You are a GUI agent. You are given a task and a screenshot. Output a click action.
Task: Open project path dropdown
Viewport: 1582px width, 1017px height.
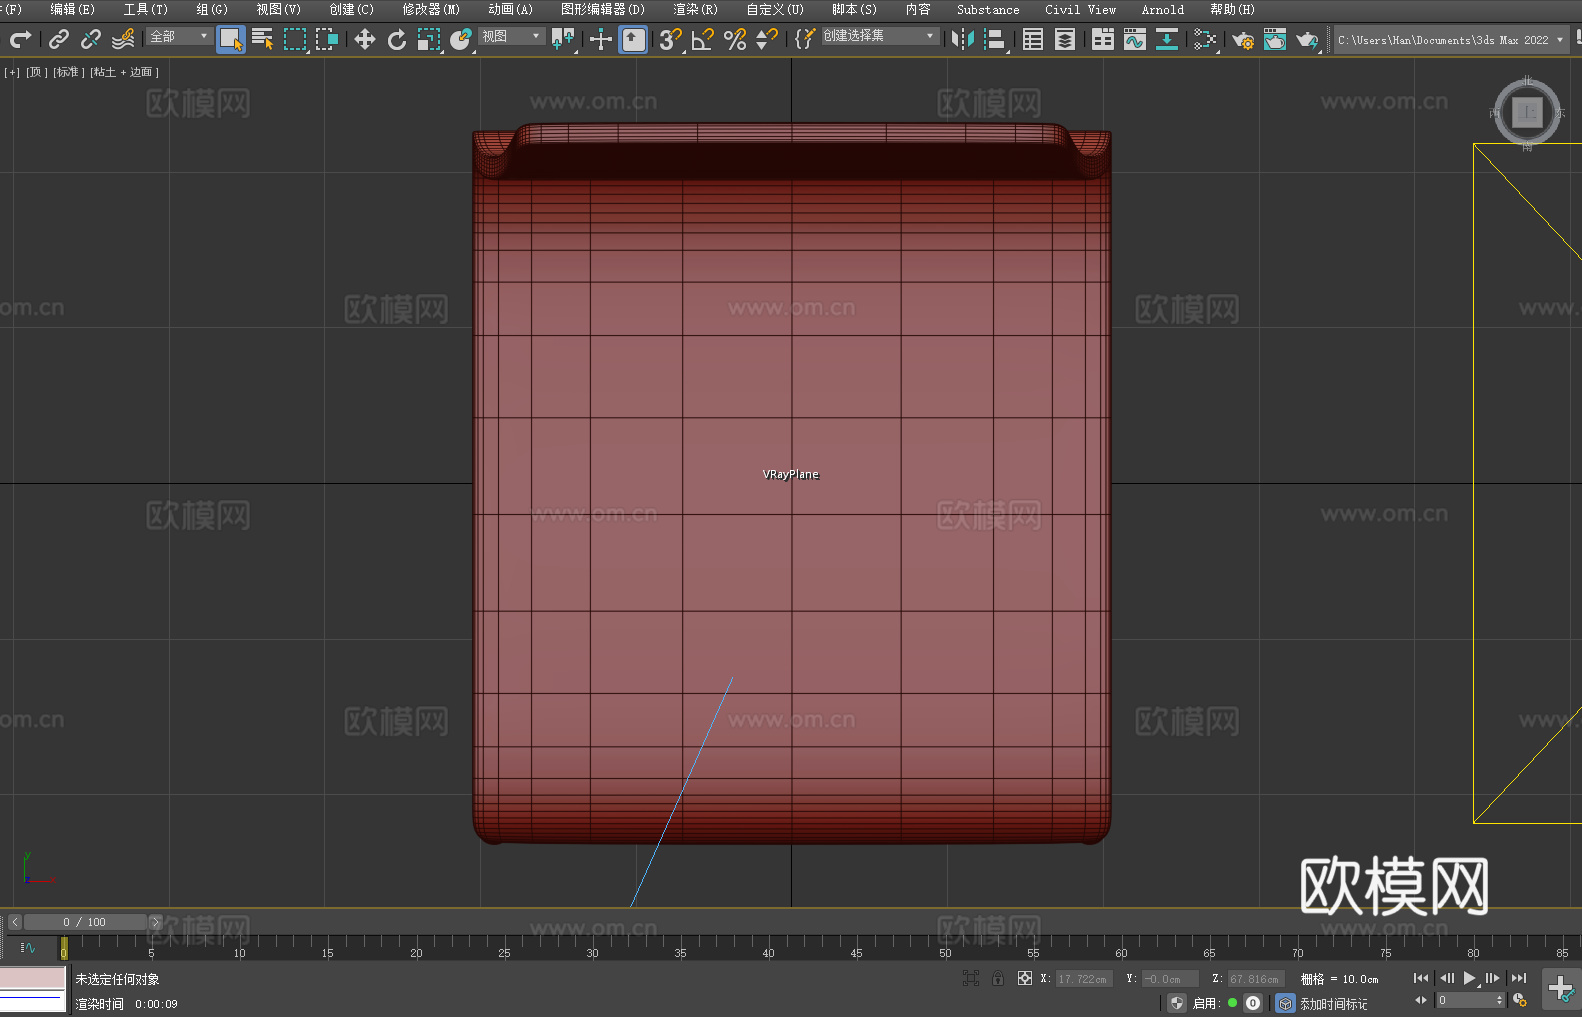click(1450, 40)
